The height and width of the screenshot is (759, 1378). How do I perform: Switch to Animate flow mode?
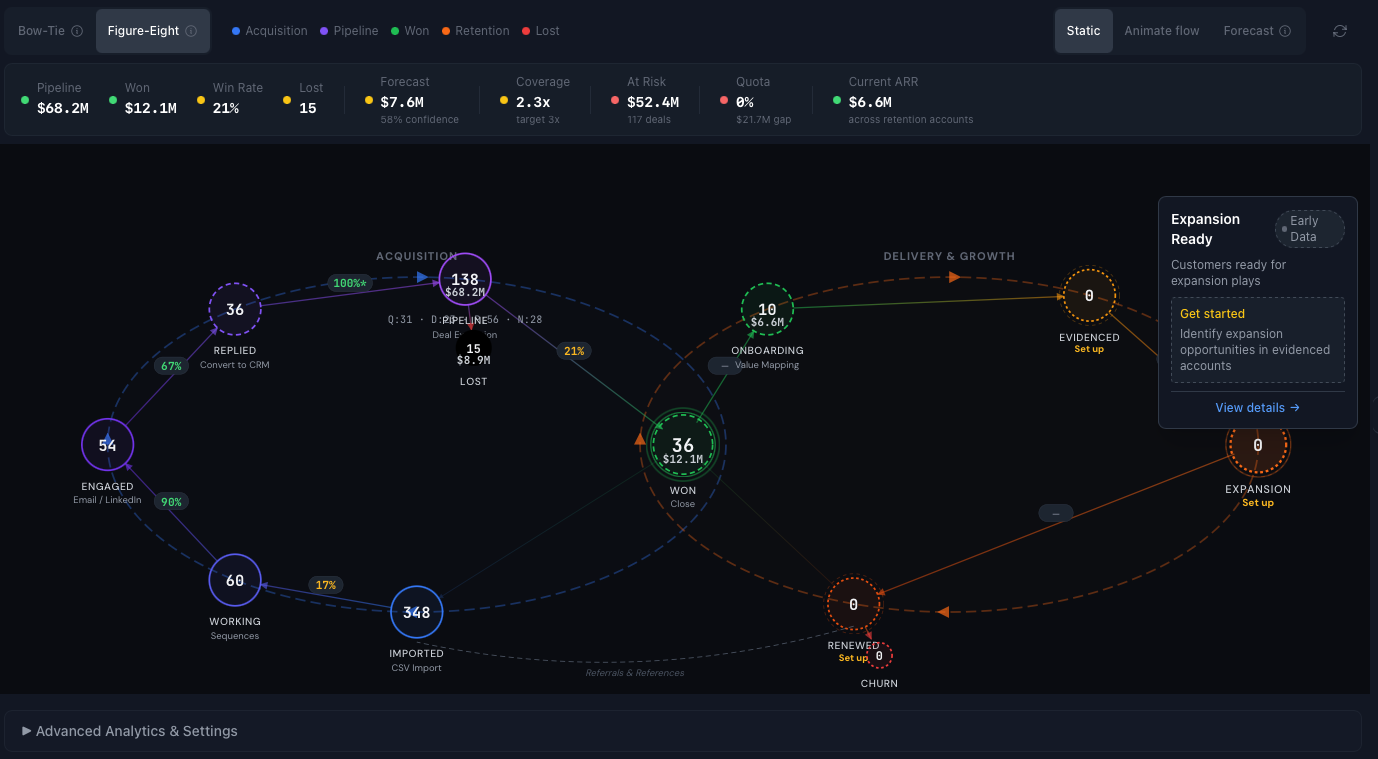1161,30
